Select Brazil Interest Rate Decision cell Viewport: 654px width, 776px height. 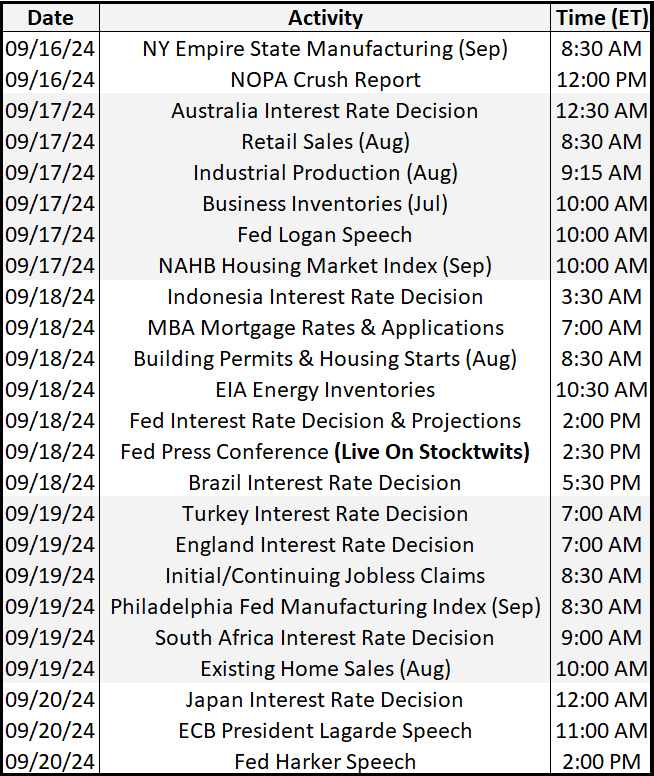pos(325,483)
